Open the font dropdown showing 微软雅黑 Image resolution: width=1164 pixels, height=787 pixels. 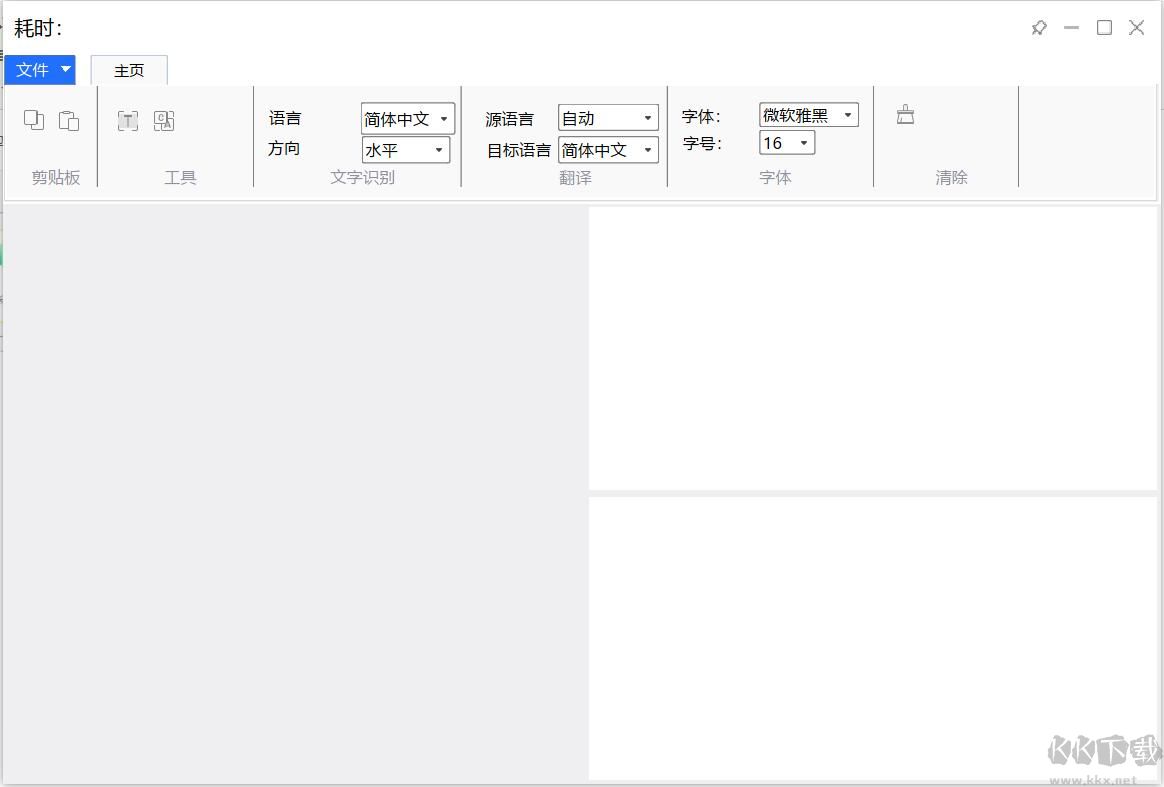point(847,114)
